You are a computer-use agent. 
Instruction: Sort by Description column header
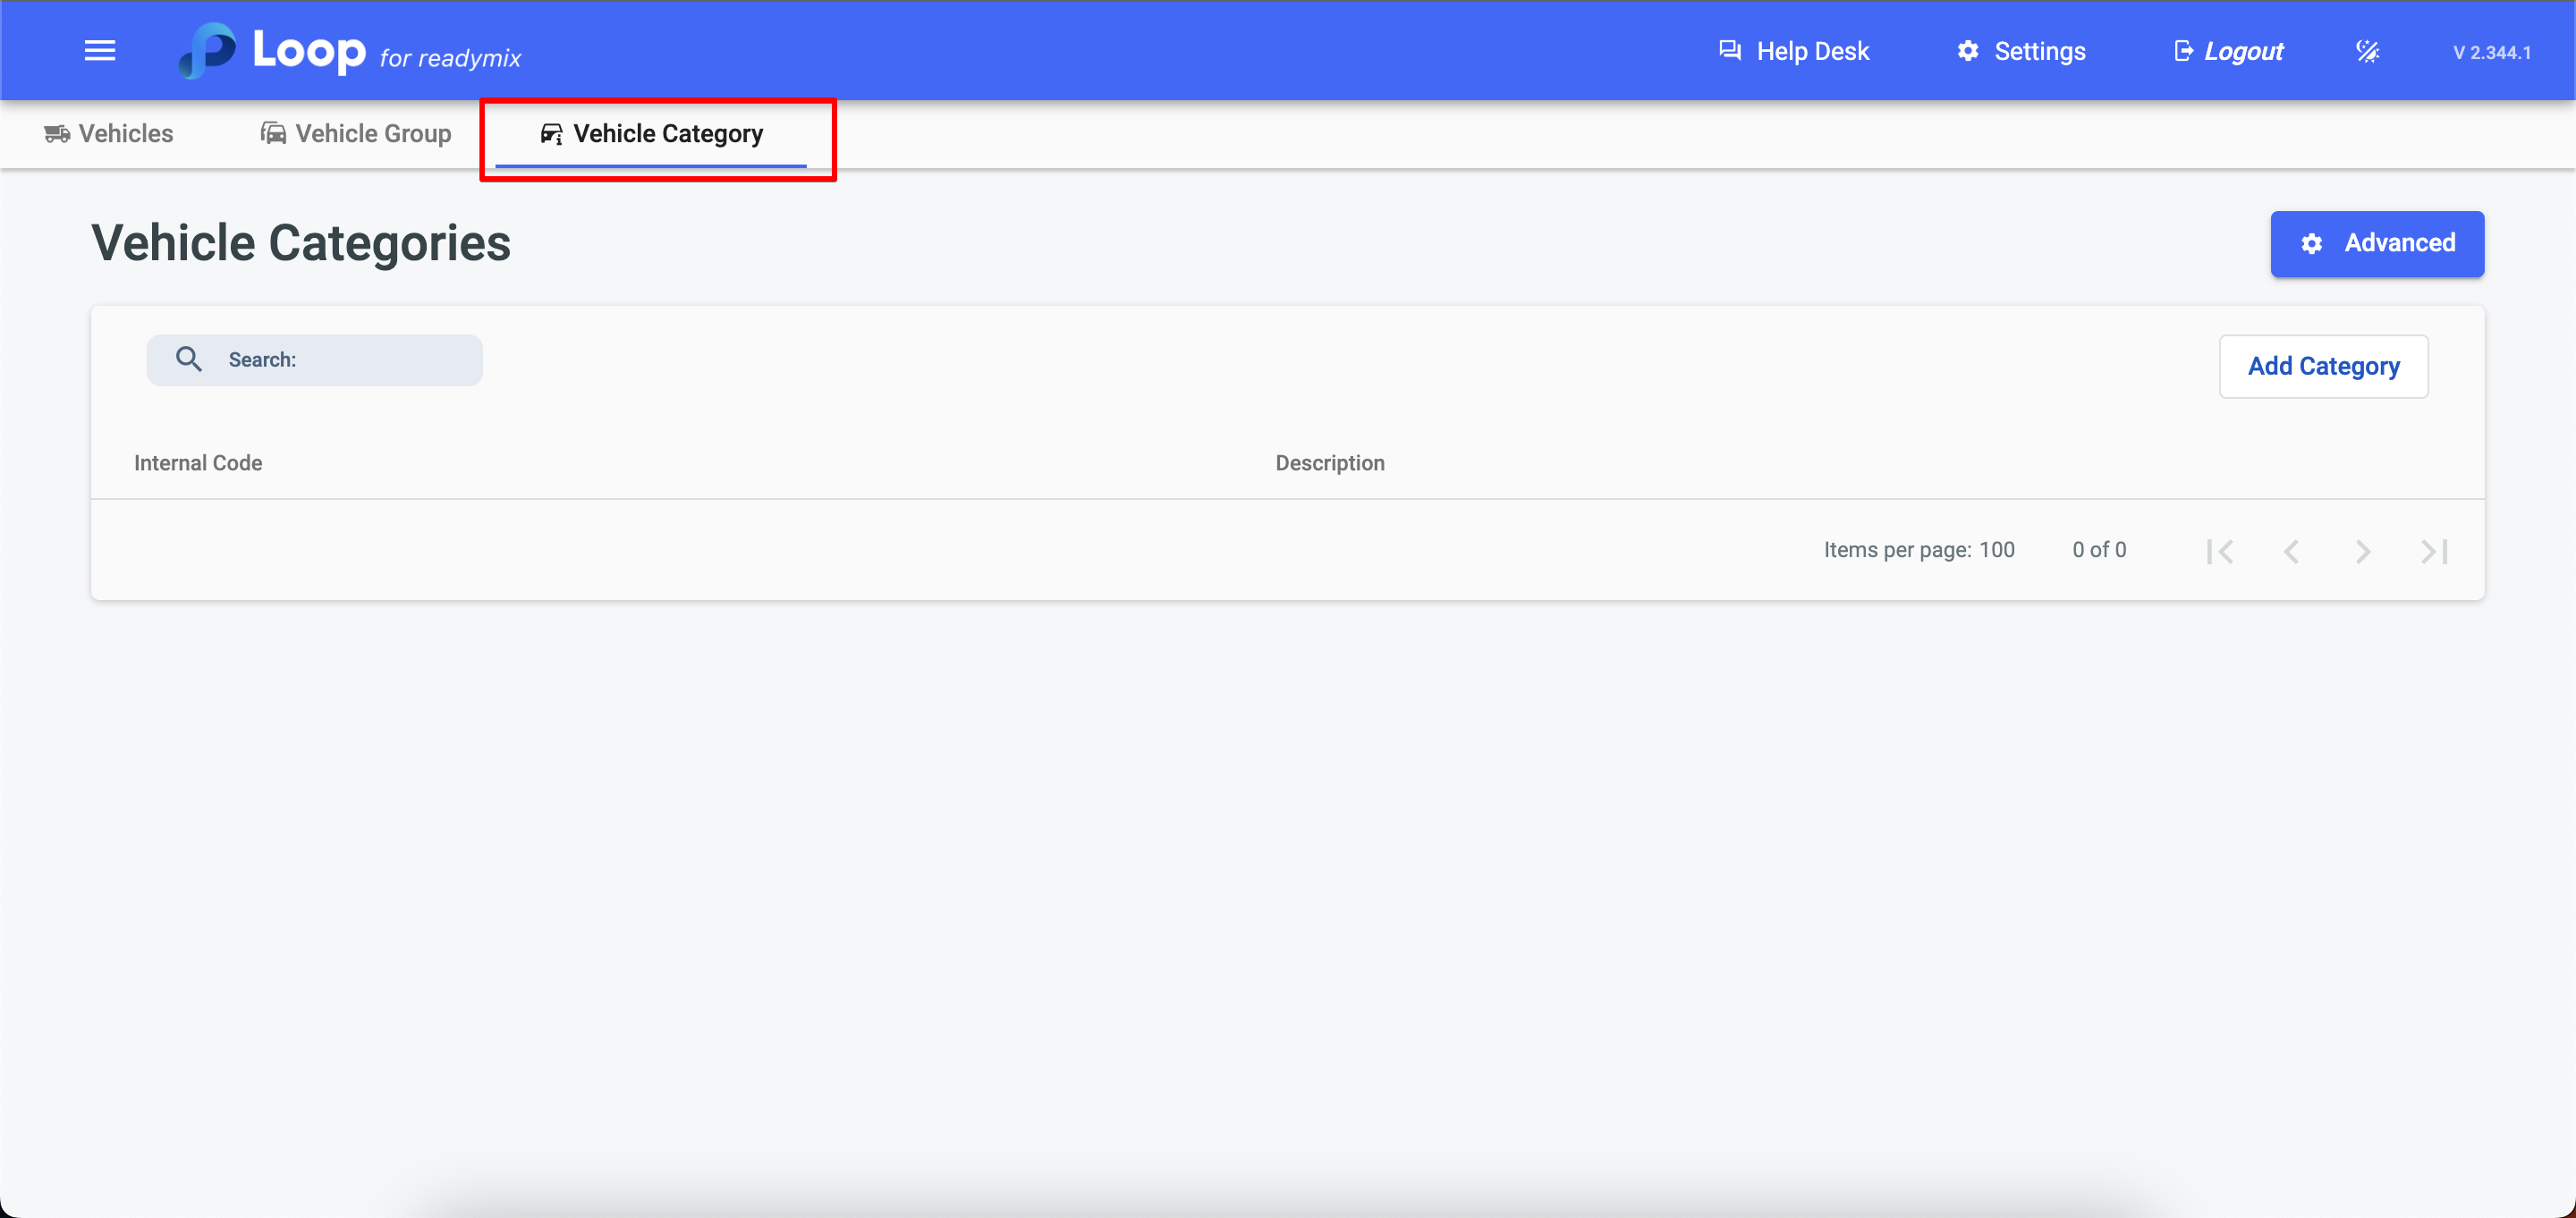click(1330, 463)
